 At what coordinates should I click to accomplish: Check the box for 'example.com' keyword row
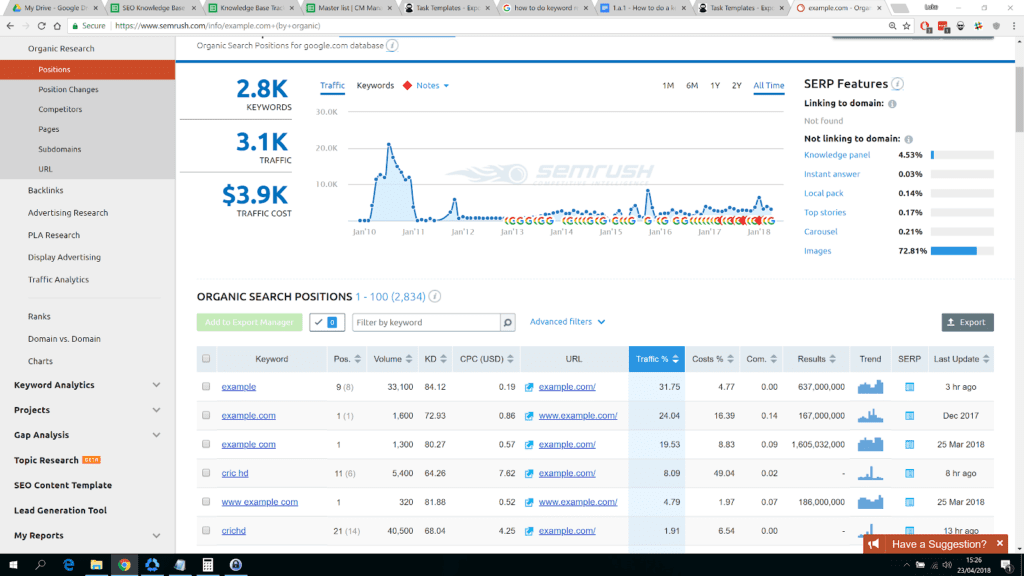coord(206,415)
